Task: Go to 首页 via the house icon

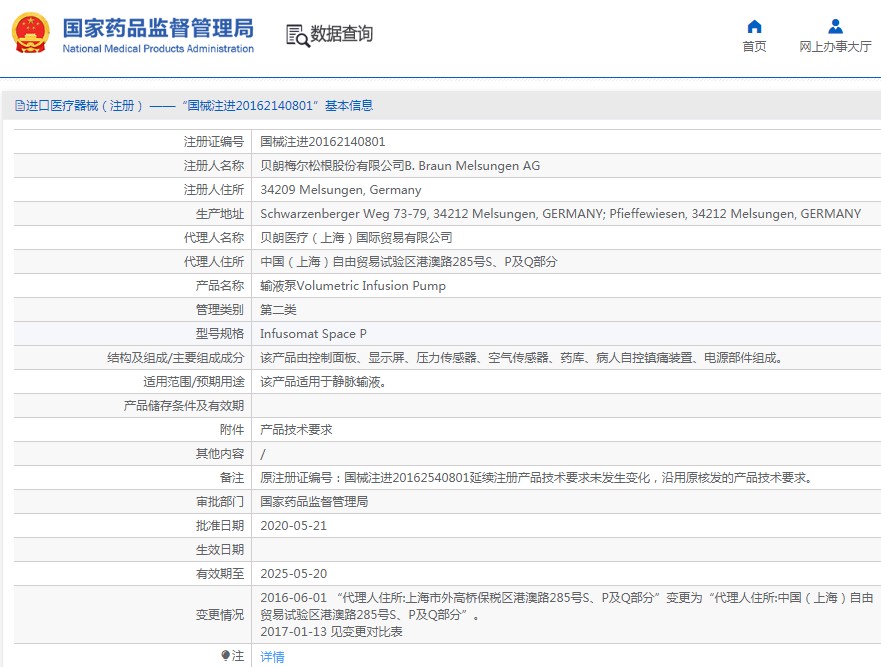Action: [754, 26]
